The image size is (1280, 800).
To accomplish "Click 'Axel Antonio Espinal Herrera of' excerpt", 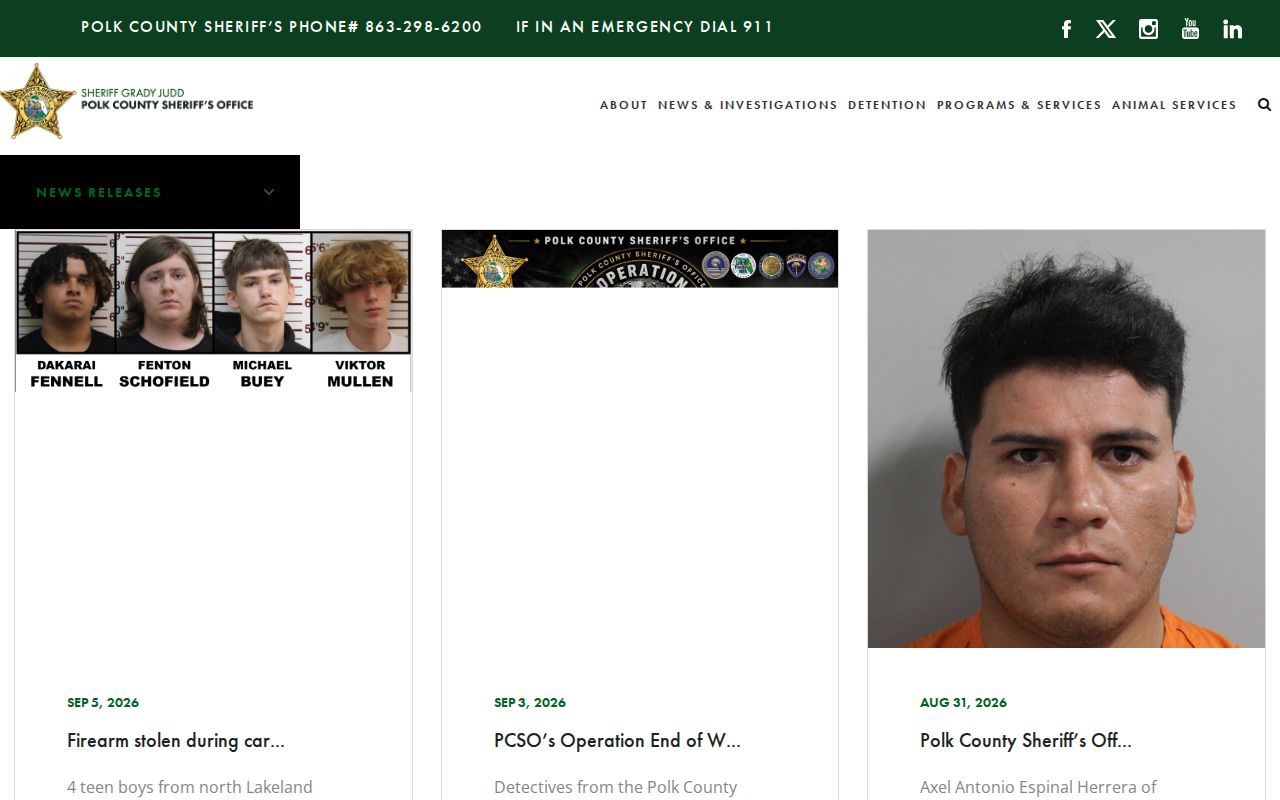I will 1038,788.
